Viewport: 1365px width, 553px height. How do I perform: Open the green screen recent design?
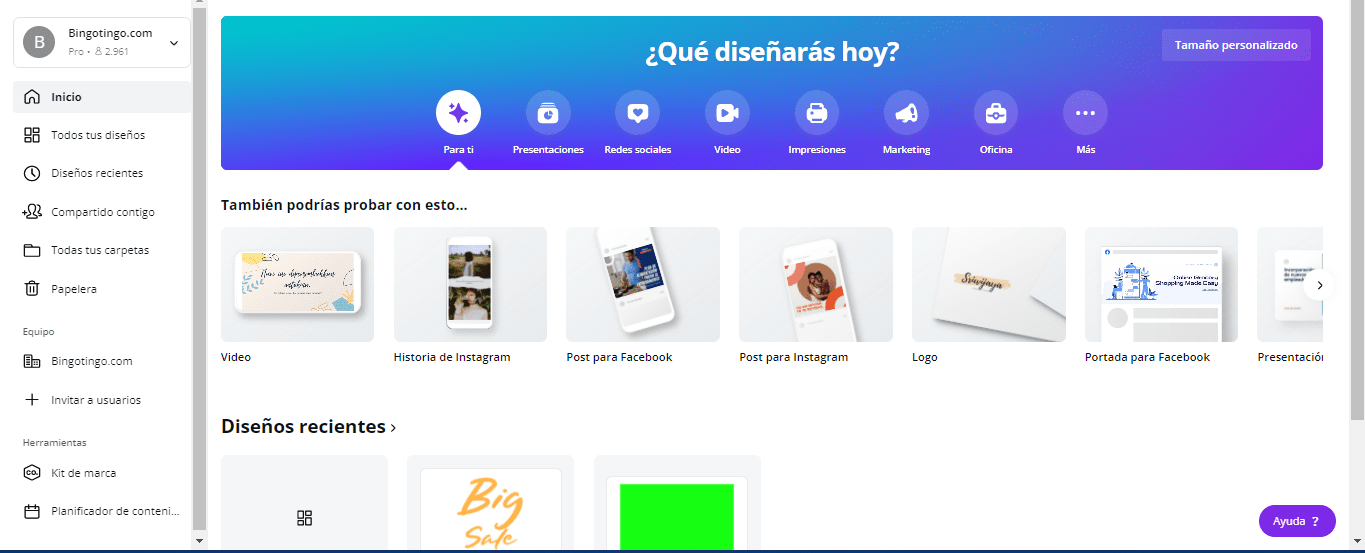point(677,503)
